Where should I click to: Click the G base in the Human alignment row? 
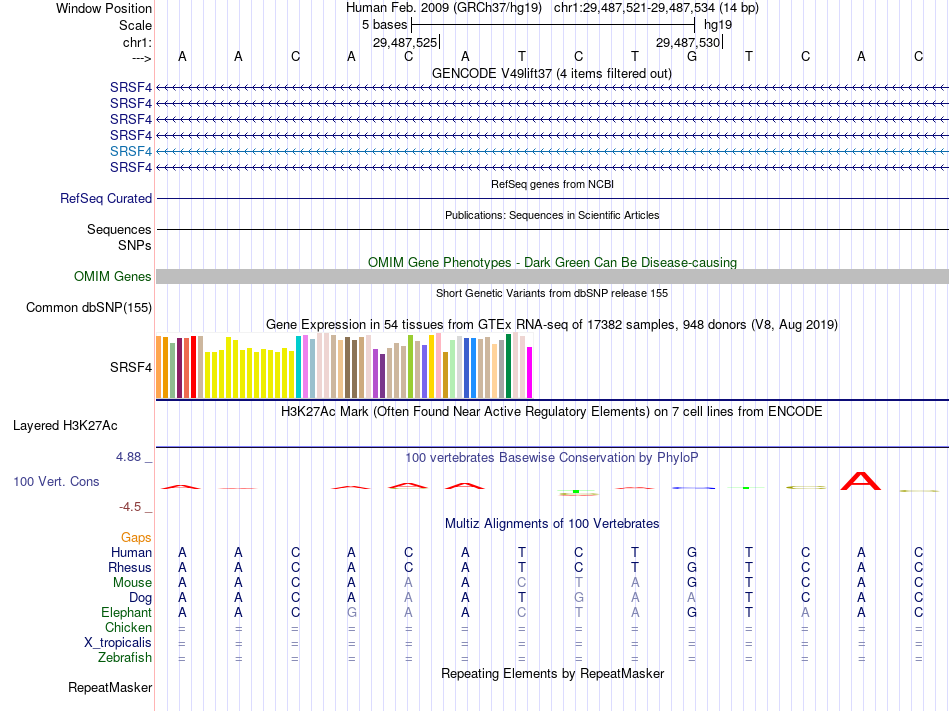click(692, 552)
